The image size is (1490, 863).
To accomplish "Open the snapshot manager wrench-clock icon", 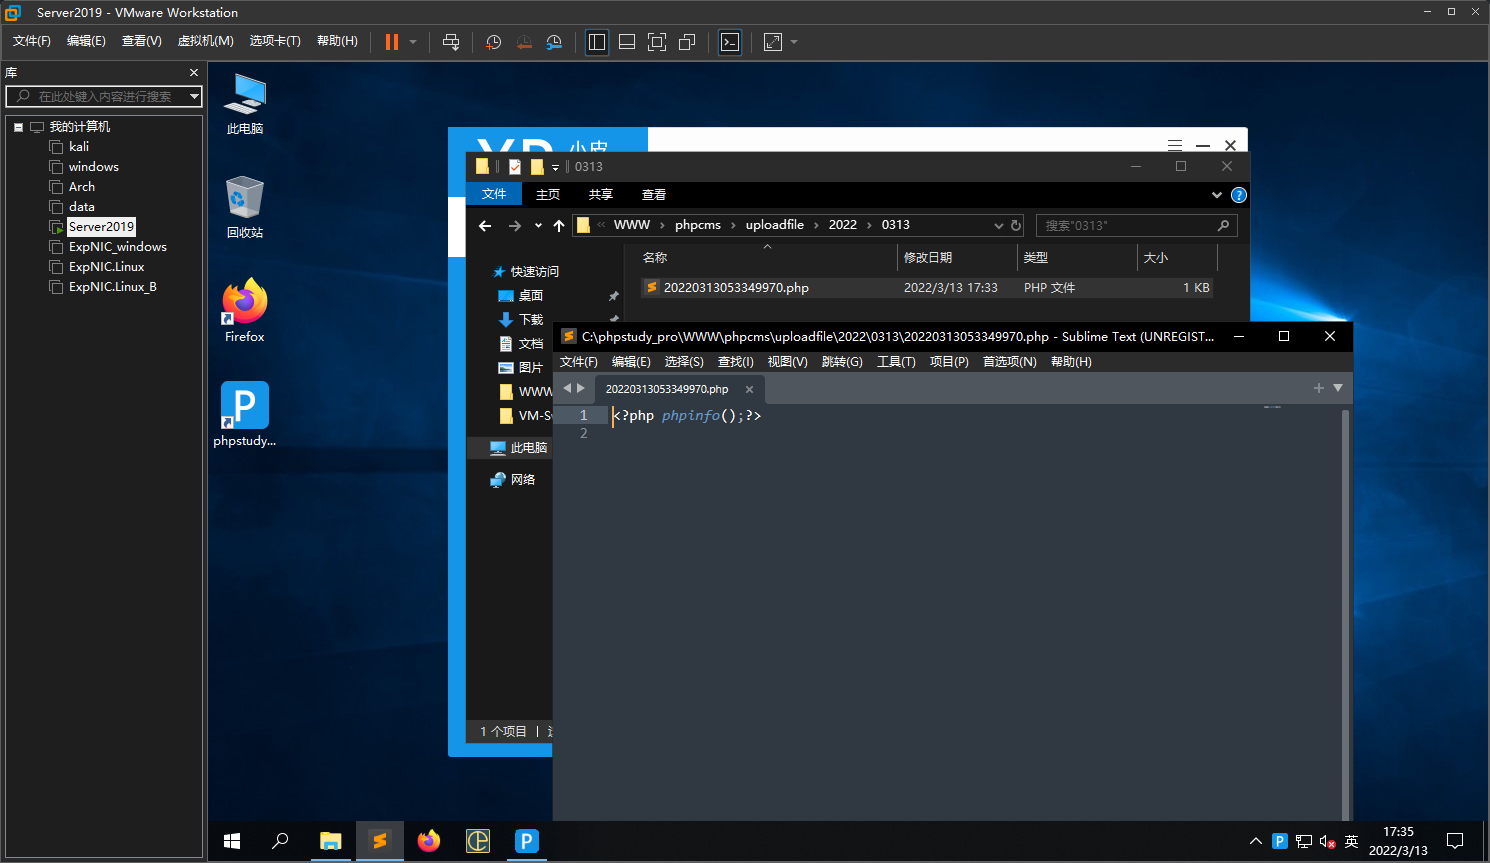I will pos(554,42).
